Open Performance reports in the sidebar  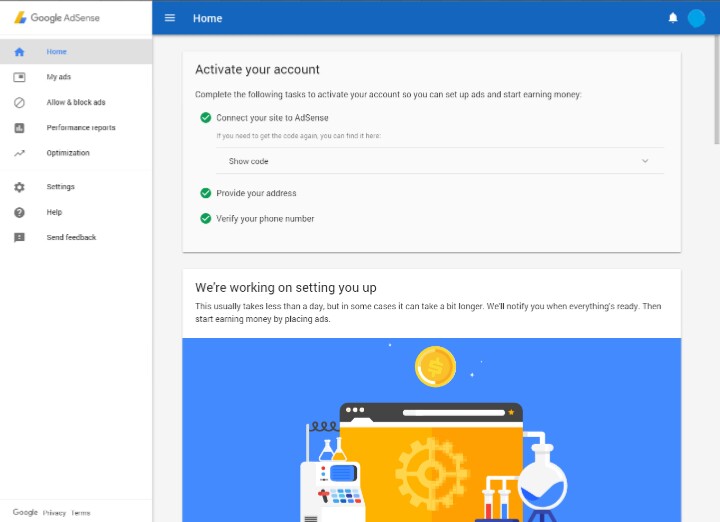click(76, 127)
